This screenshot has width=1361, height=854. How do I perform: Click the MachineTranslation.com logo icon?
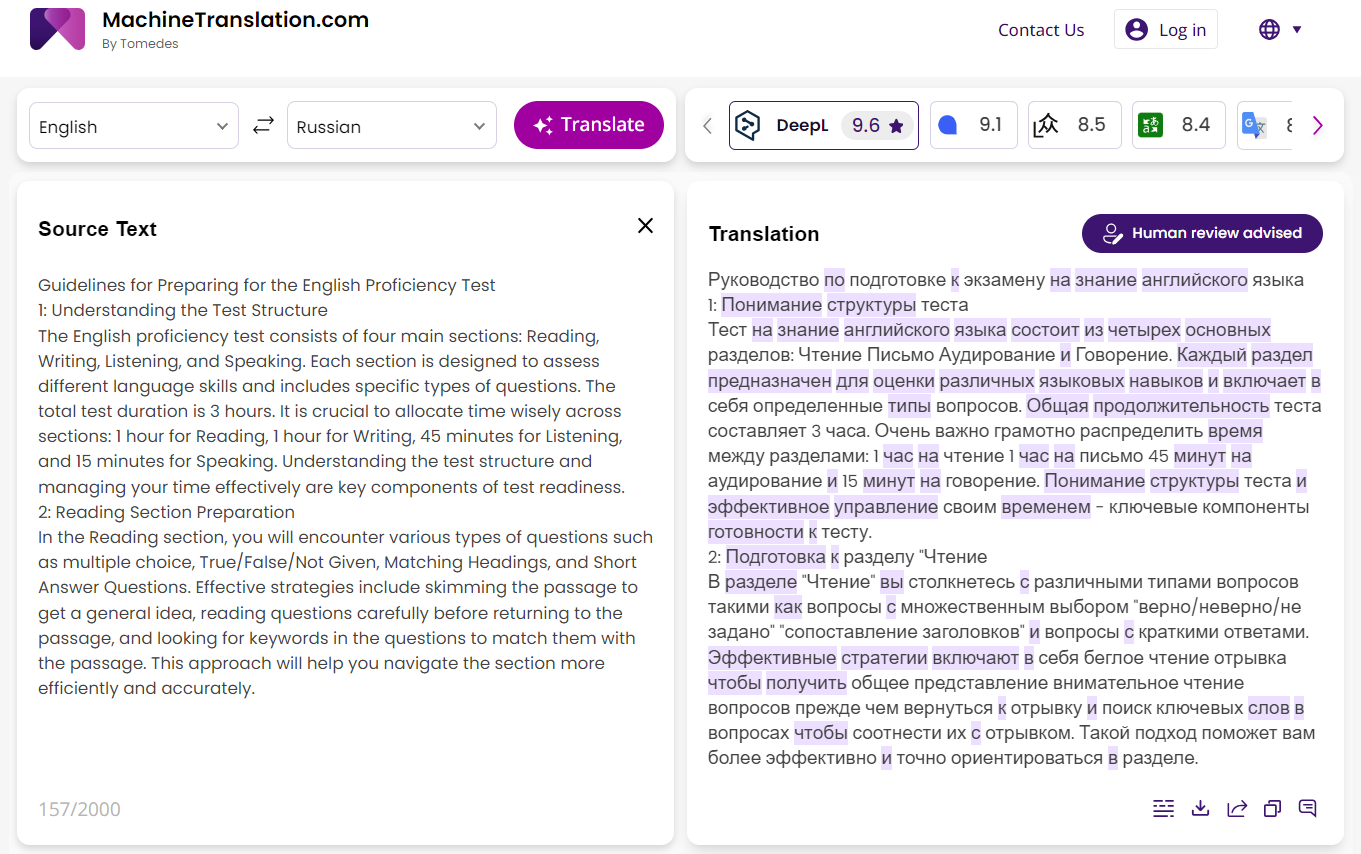click(57, 29)
